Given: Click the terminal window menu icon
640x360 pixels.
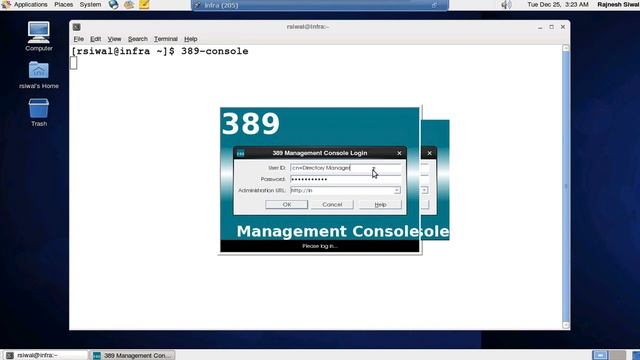Looking at the screenshot, I should (76, 27).
